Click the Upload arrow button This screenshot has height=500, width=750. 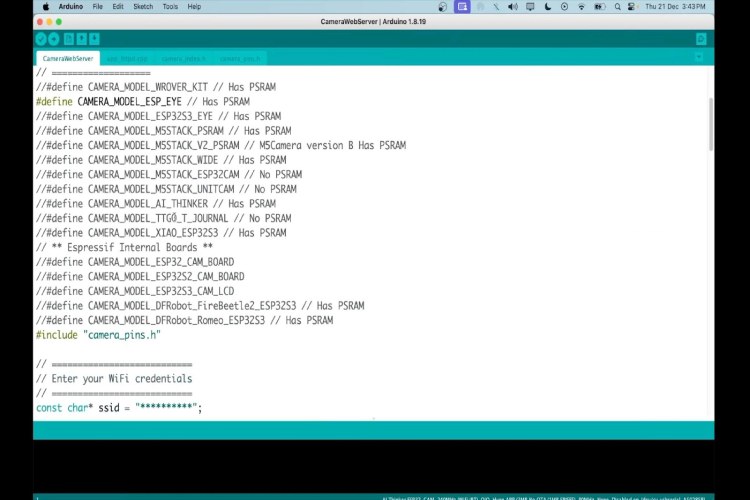tap(54, 39)
